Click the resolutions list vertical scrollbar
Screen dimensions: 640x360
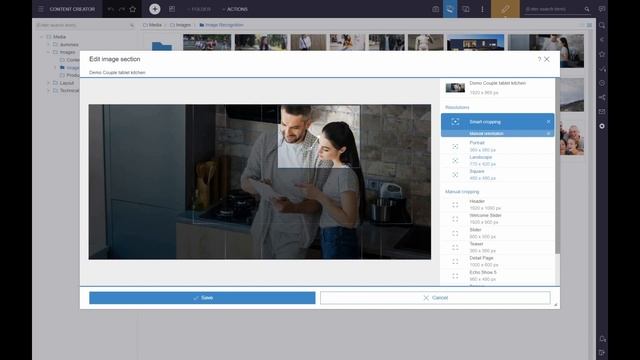(558, 165)
